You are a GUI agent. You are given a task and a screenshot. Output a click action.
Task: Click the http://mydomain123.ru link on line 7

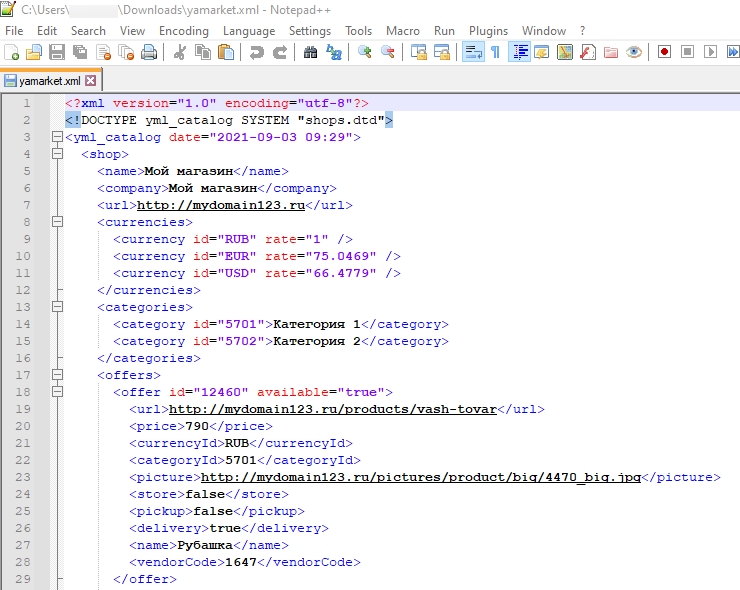click(x=220, y=206)
